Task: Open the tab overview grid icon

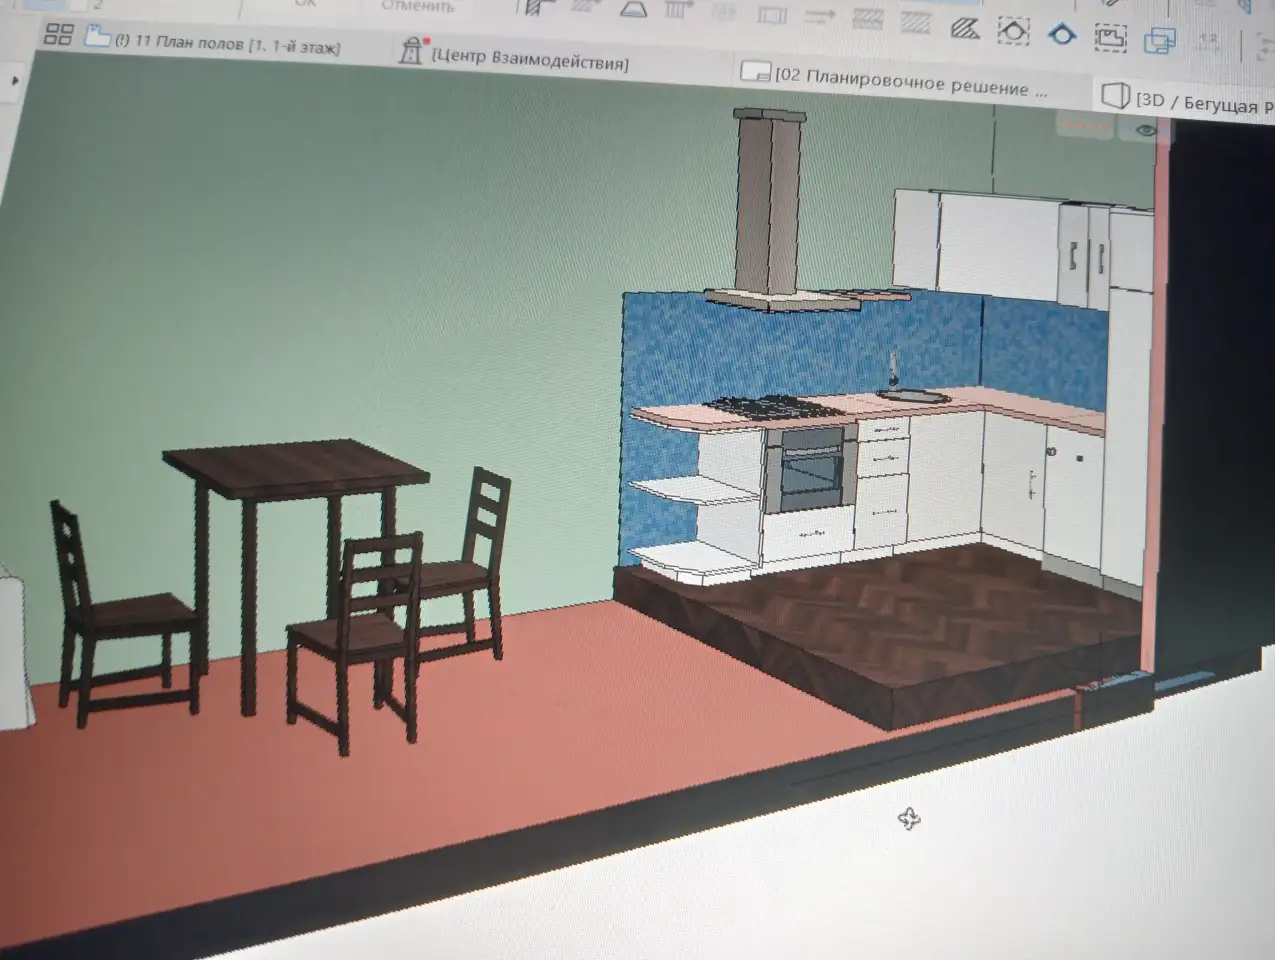Action: click(58, 35)
